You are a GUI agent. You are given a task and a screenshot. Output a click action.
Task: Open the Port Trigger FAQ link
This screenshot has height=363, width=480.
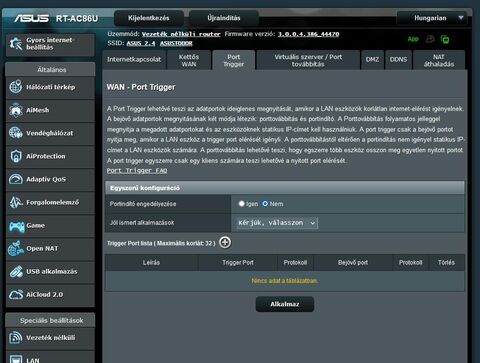137,171
